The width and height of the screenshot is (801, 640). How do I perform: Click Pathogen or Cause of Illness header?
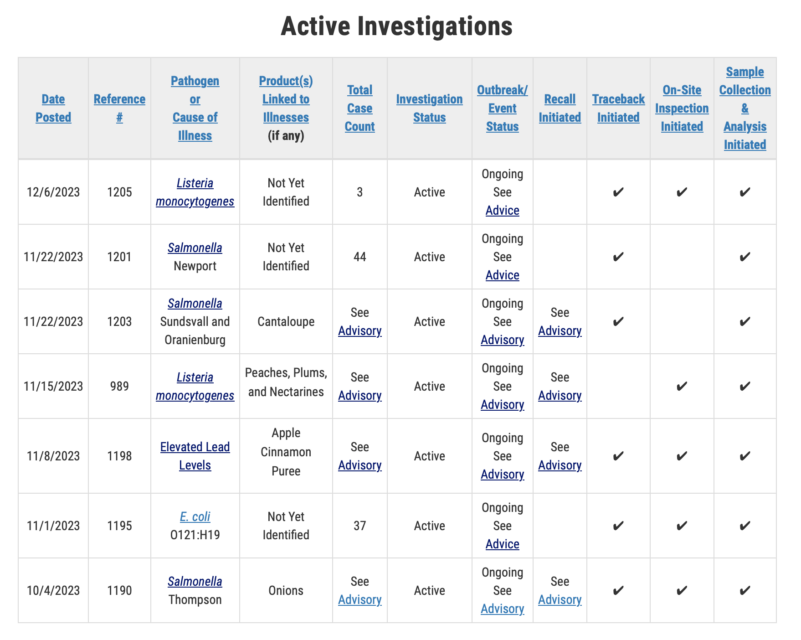(195, 108)
